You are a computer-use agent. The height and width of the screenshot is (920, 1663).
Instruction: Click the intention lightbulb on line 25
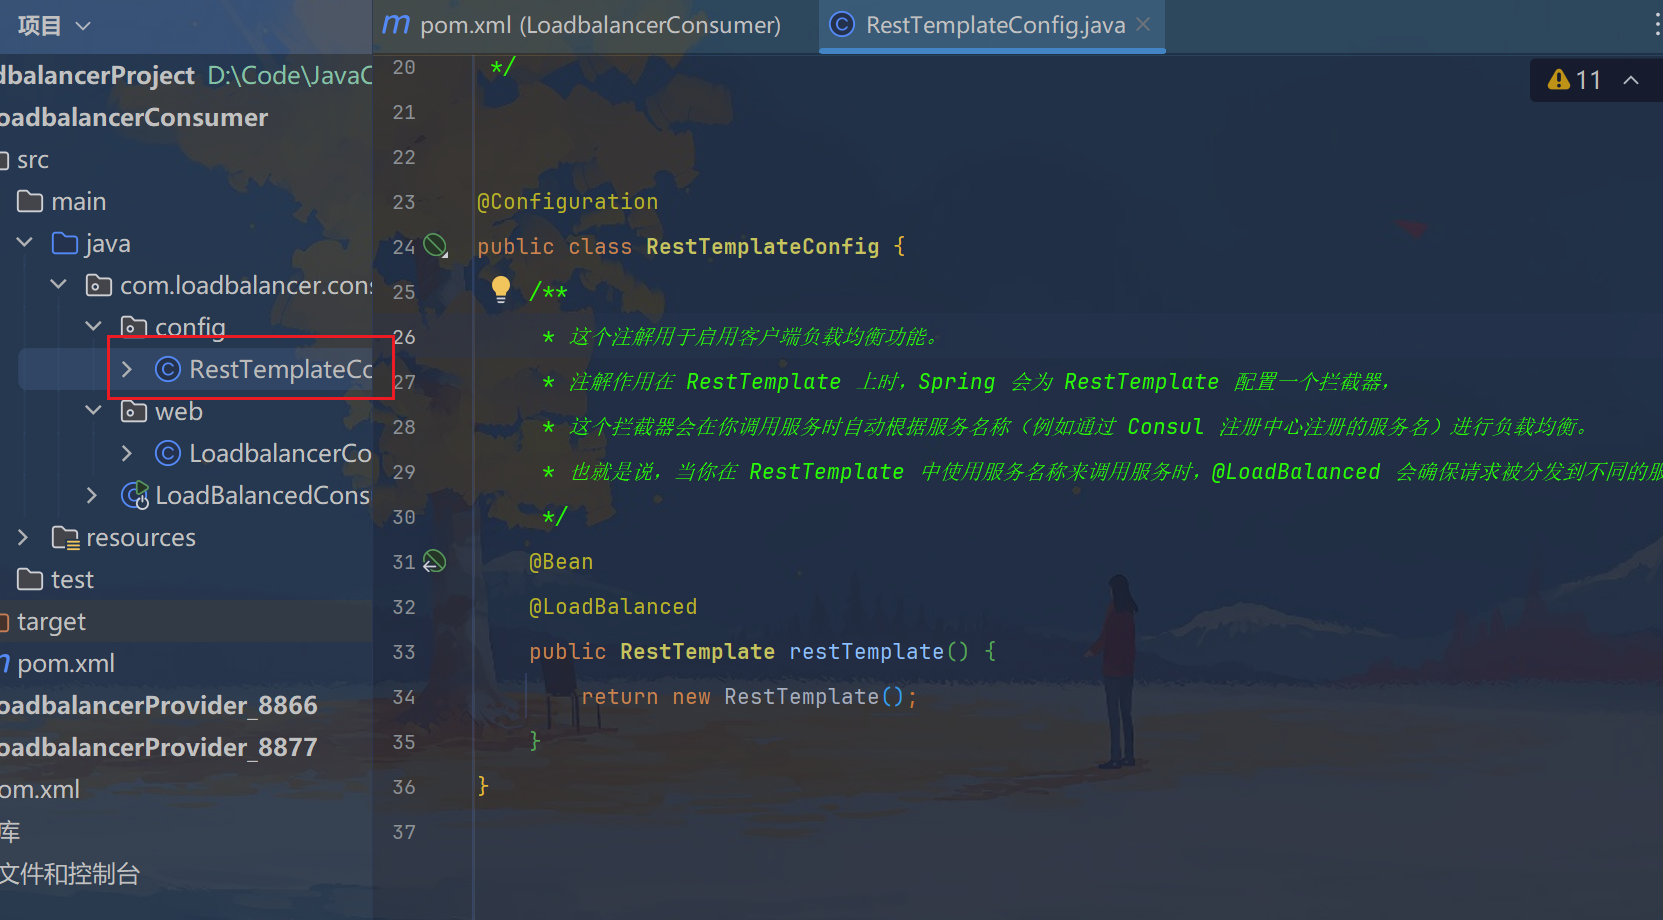501,290
